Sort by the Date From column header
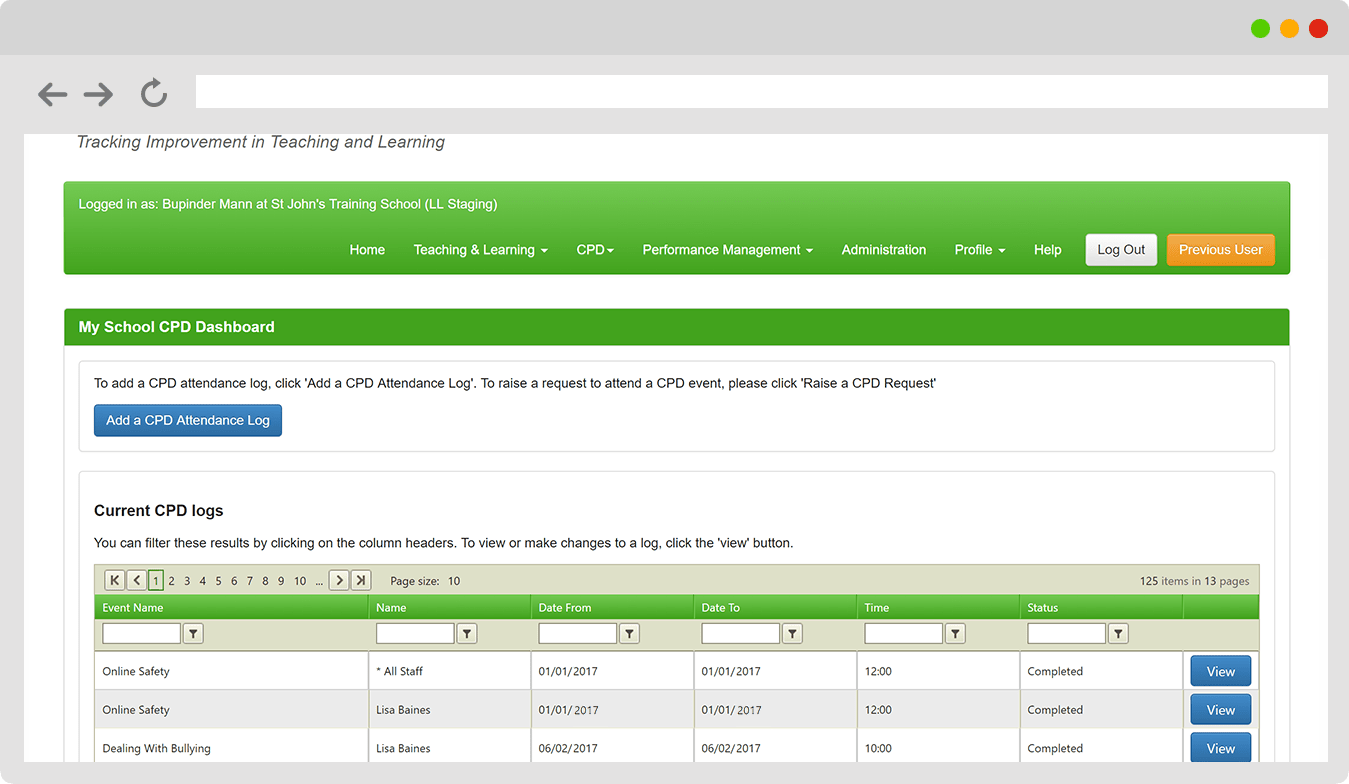 [565, 608]
